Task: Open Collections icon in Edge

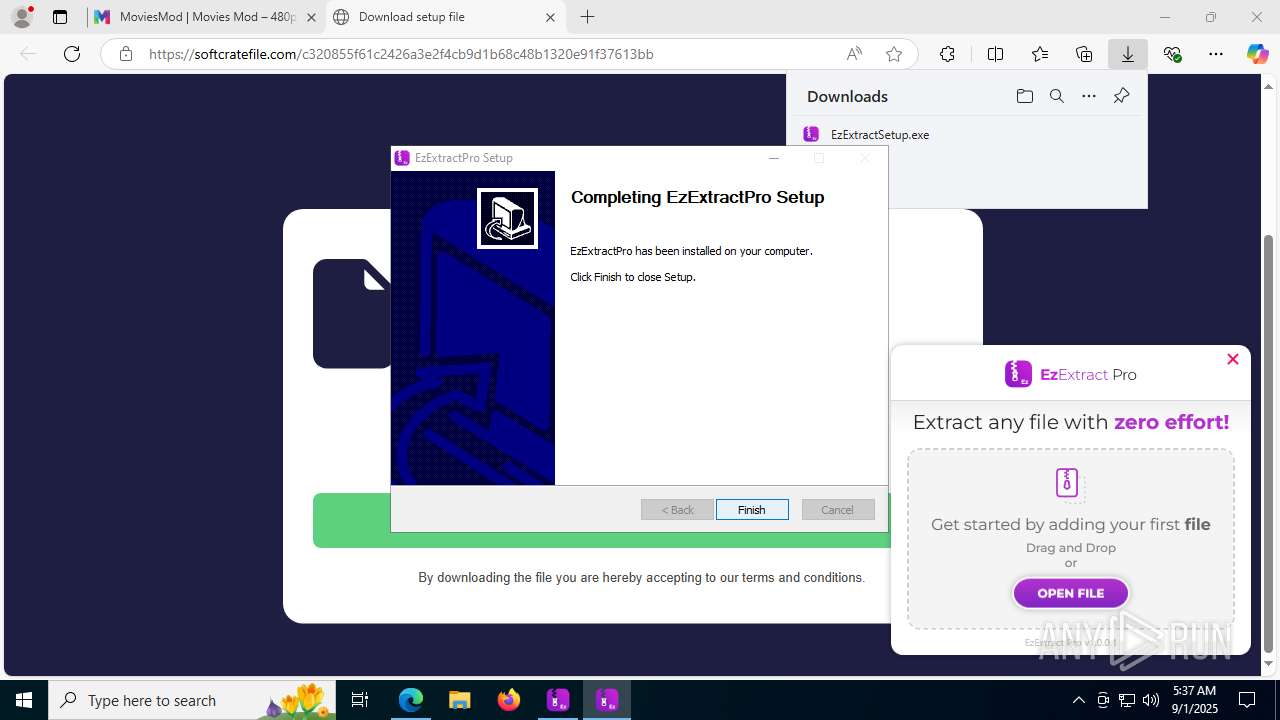Action: (1084, 54)
